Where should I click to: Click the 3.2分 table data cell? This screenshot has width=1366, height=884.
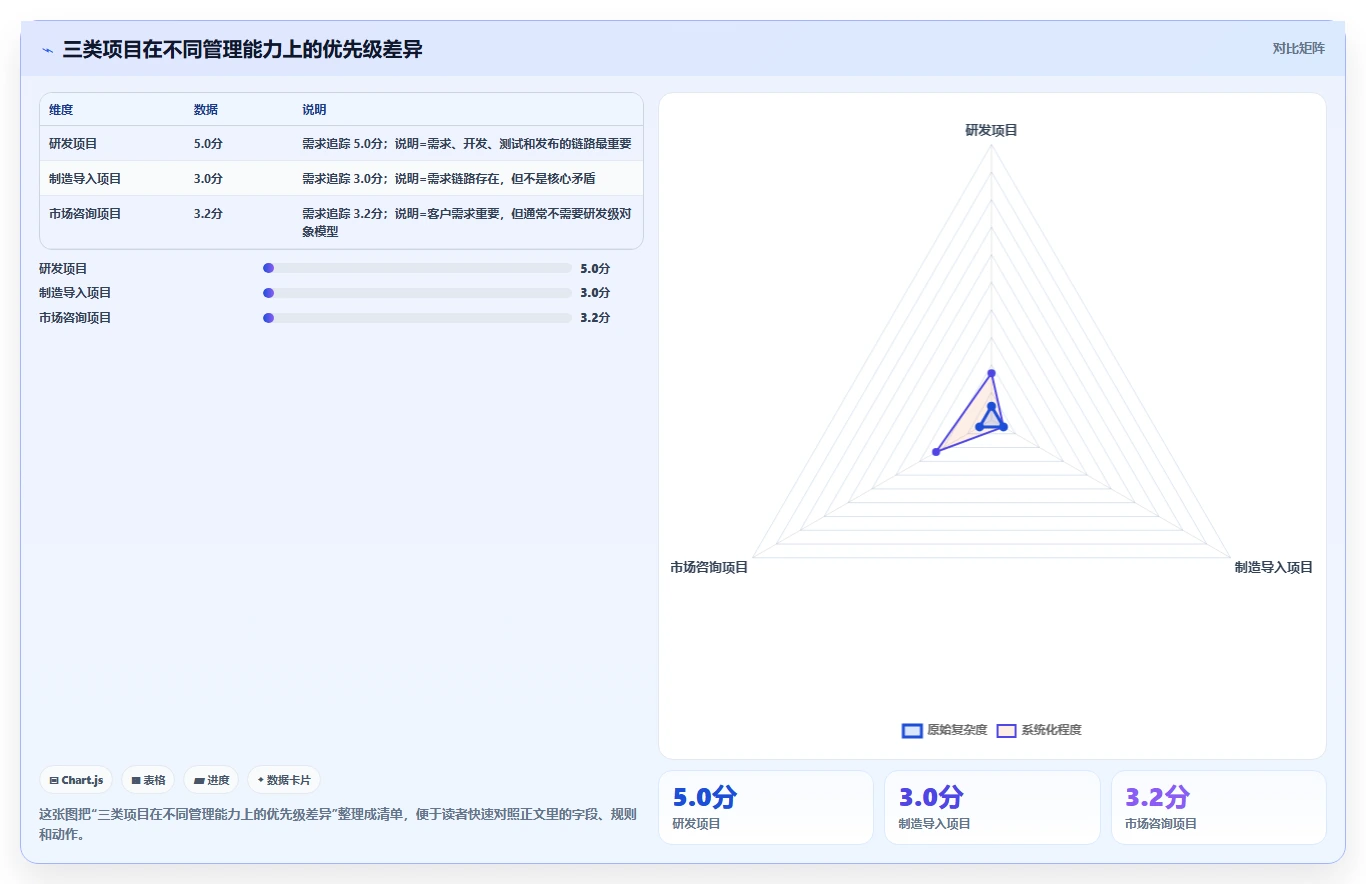(x=208, y=213)
